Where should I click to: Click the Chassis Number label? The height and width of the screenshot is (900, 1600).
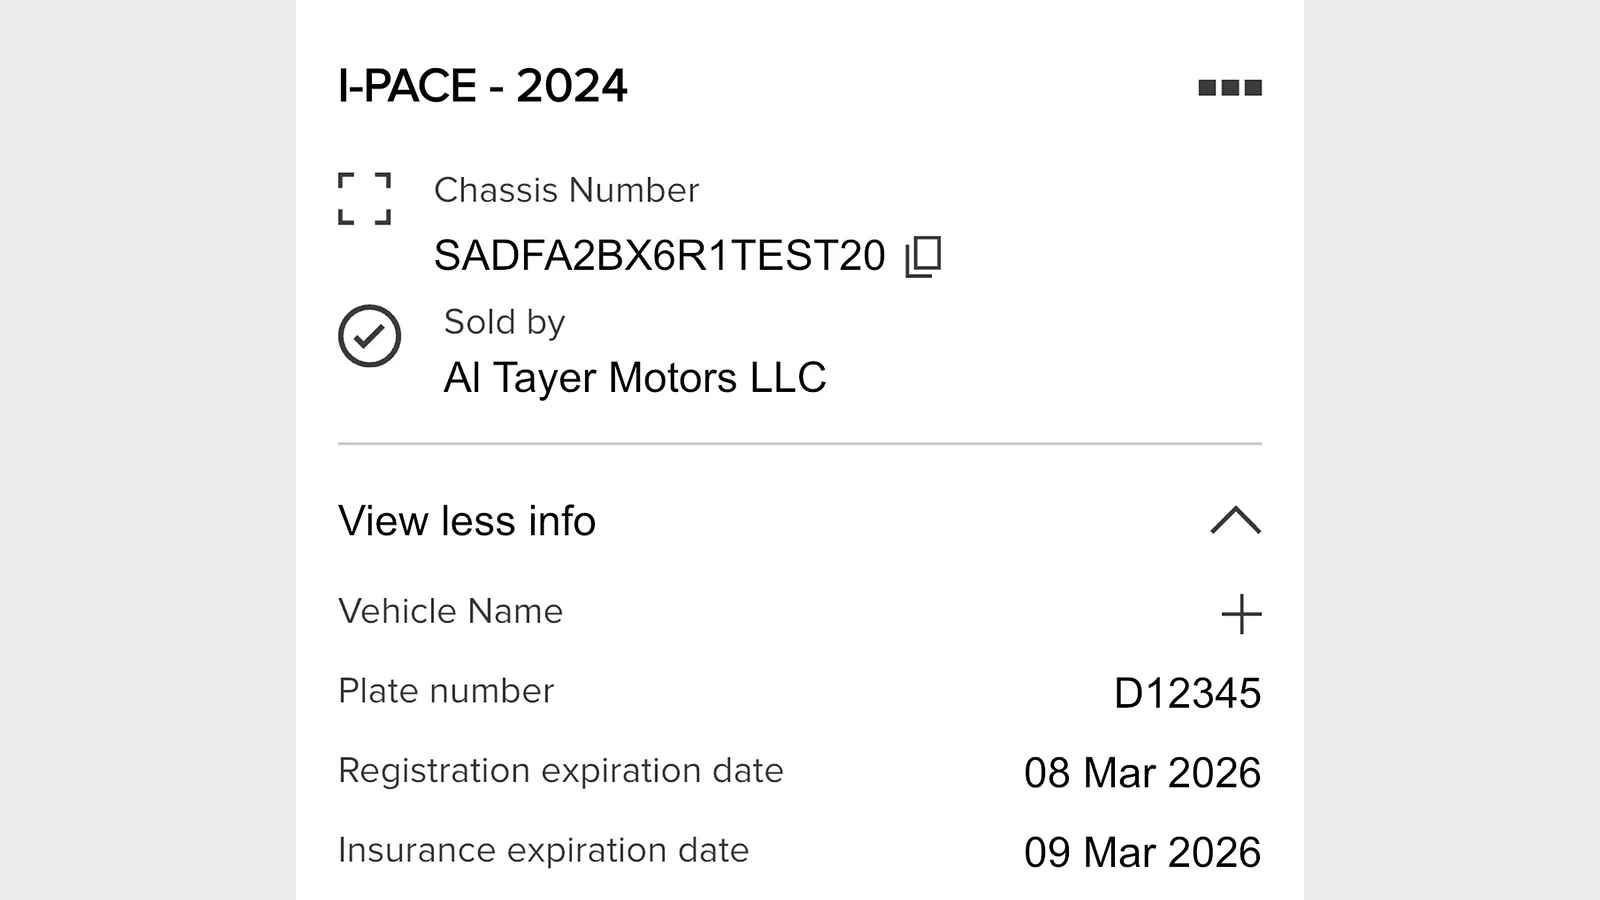tap(566, 190)
